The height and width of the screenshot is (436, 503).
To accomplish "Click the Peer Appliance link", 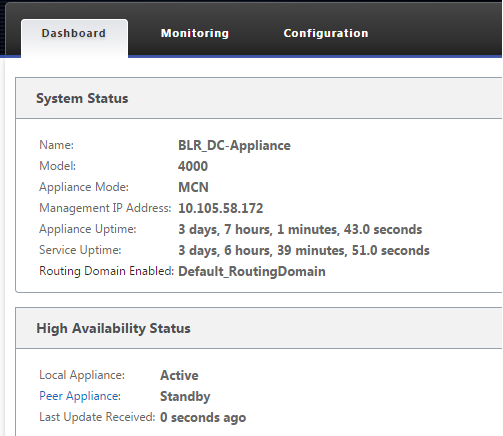I will [80, 396].
